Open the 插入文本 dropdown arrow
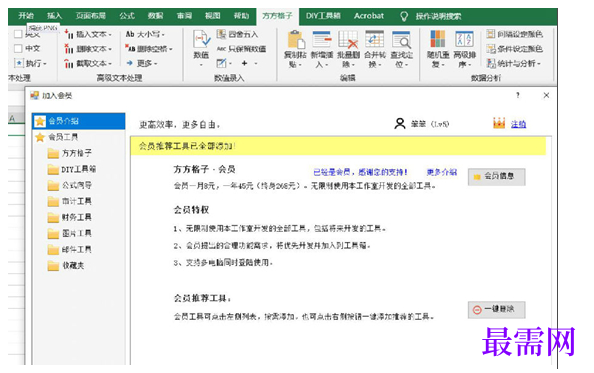Image resolution: width=594 pixels, height=373 pixels. tap(110, 35)
